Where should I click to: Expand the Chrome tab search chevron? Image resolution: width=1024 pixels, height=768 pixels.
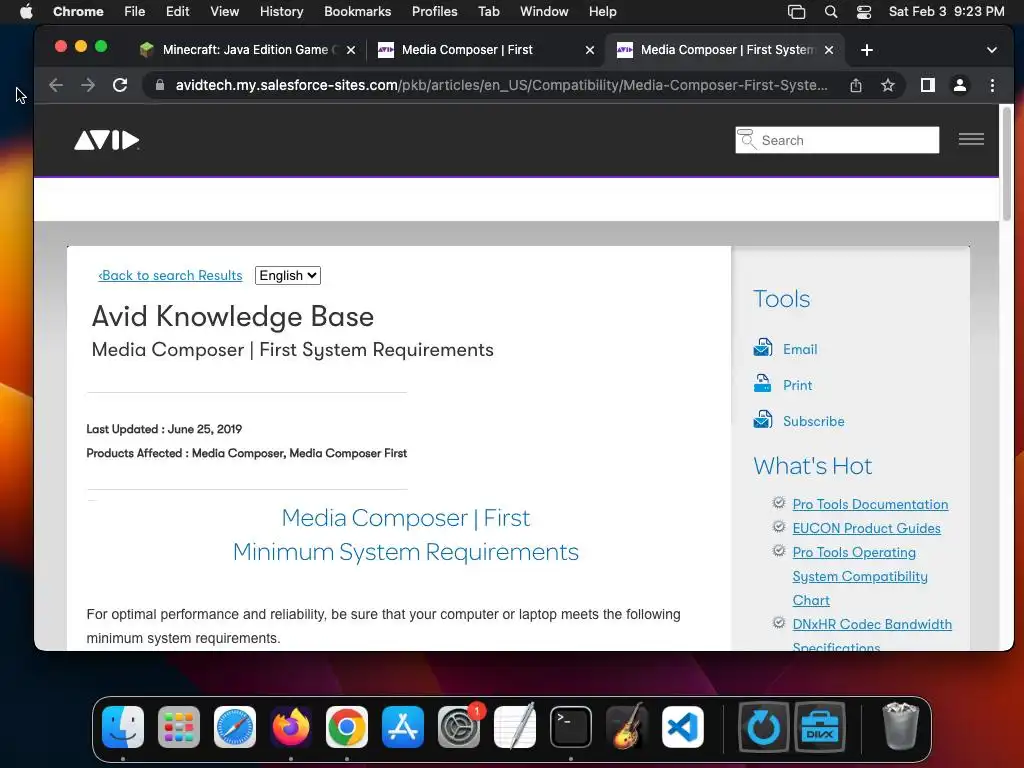pyautogui.click(x=991, y=50)
